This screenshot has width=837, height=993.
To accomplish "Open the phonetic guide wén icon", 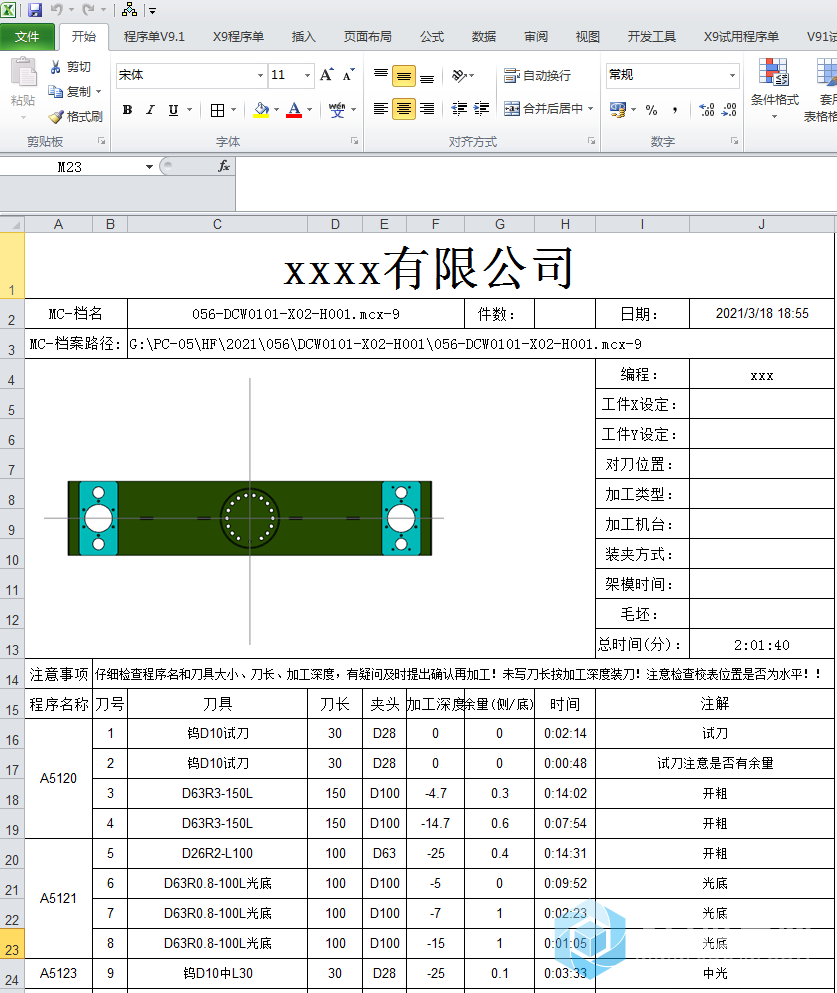I will click(x=337, y=110).
